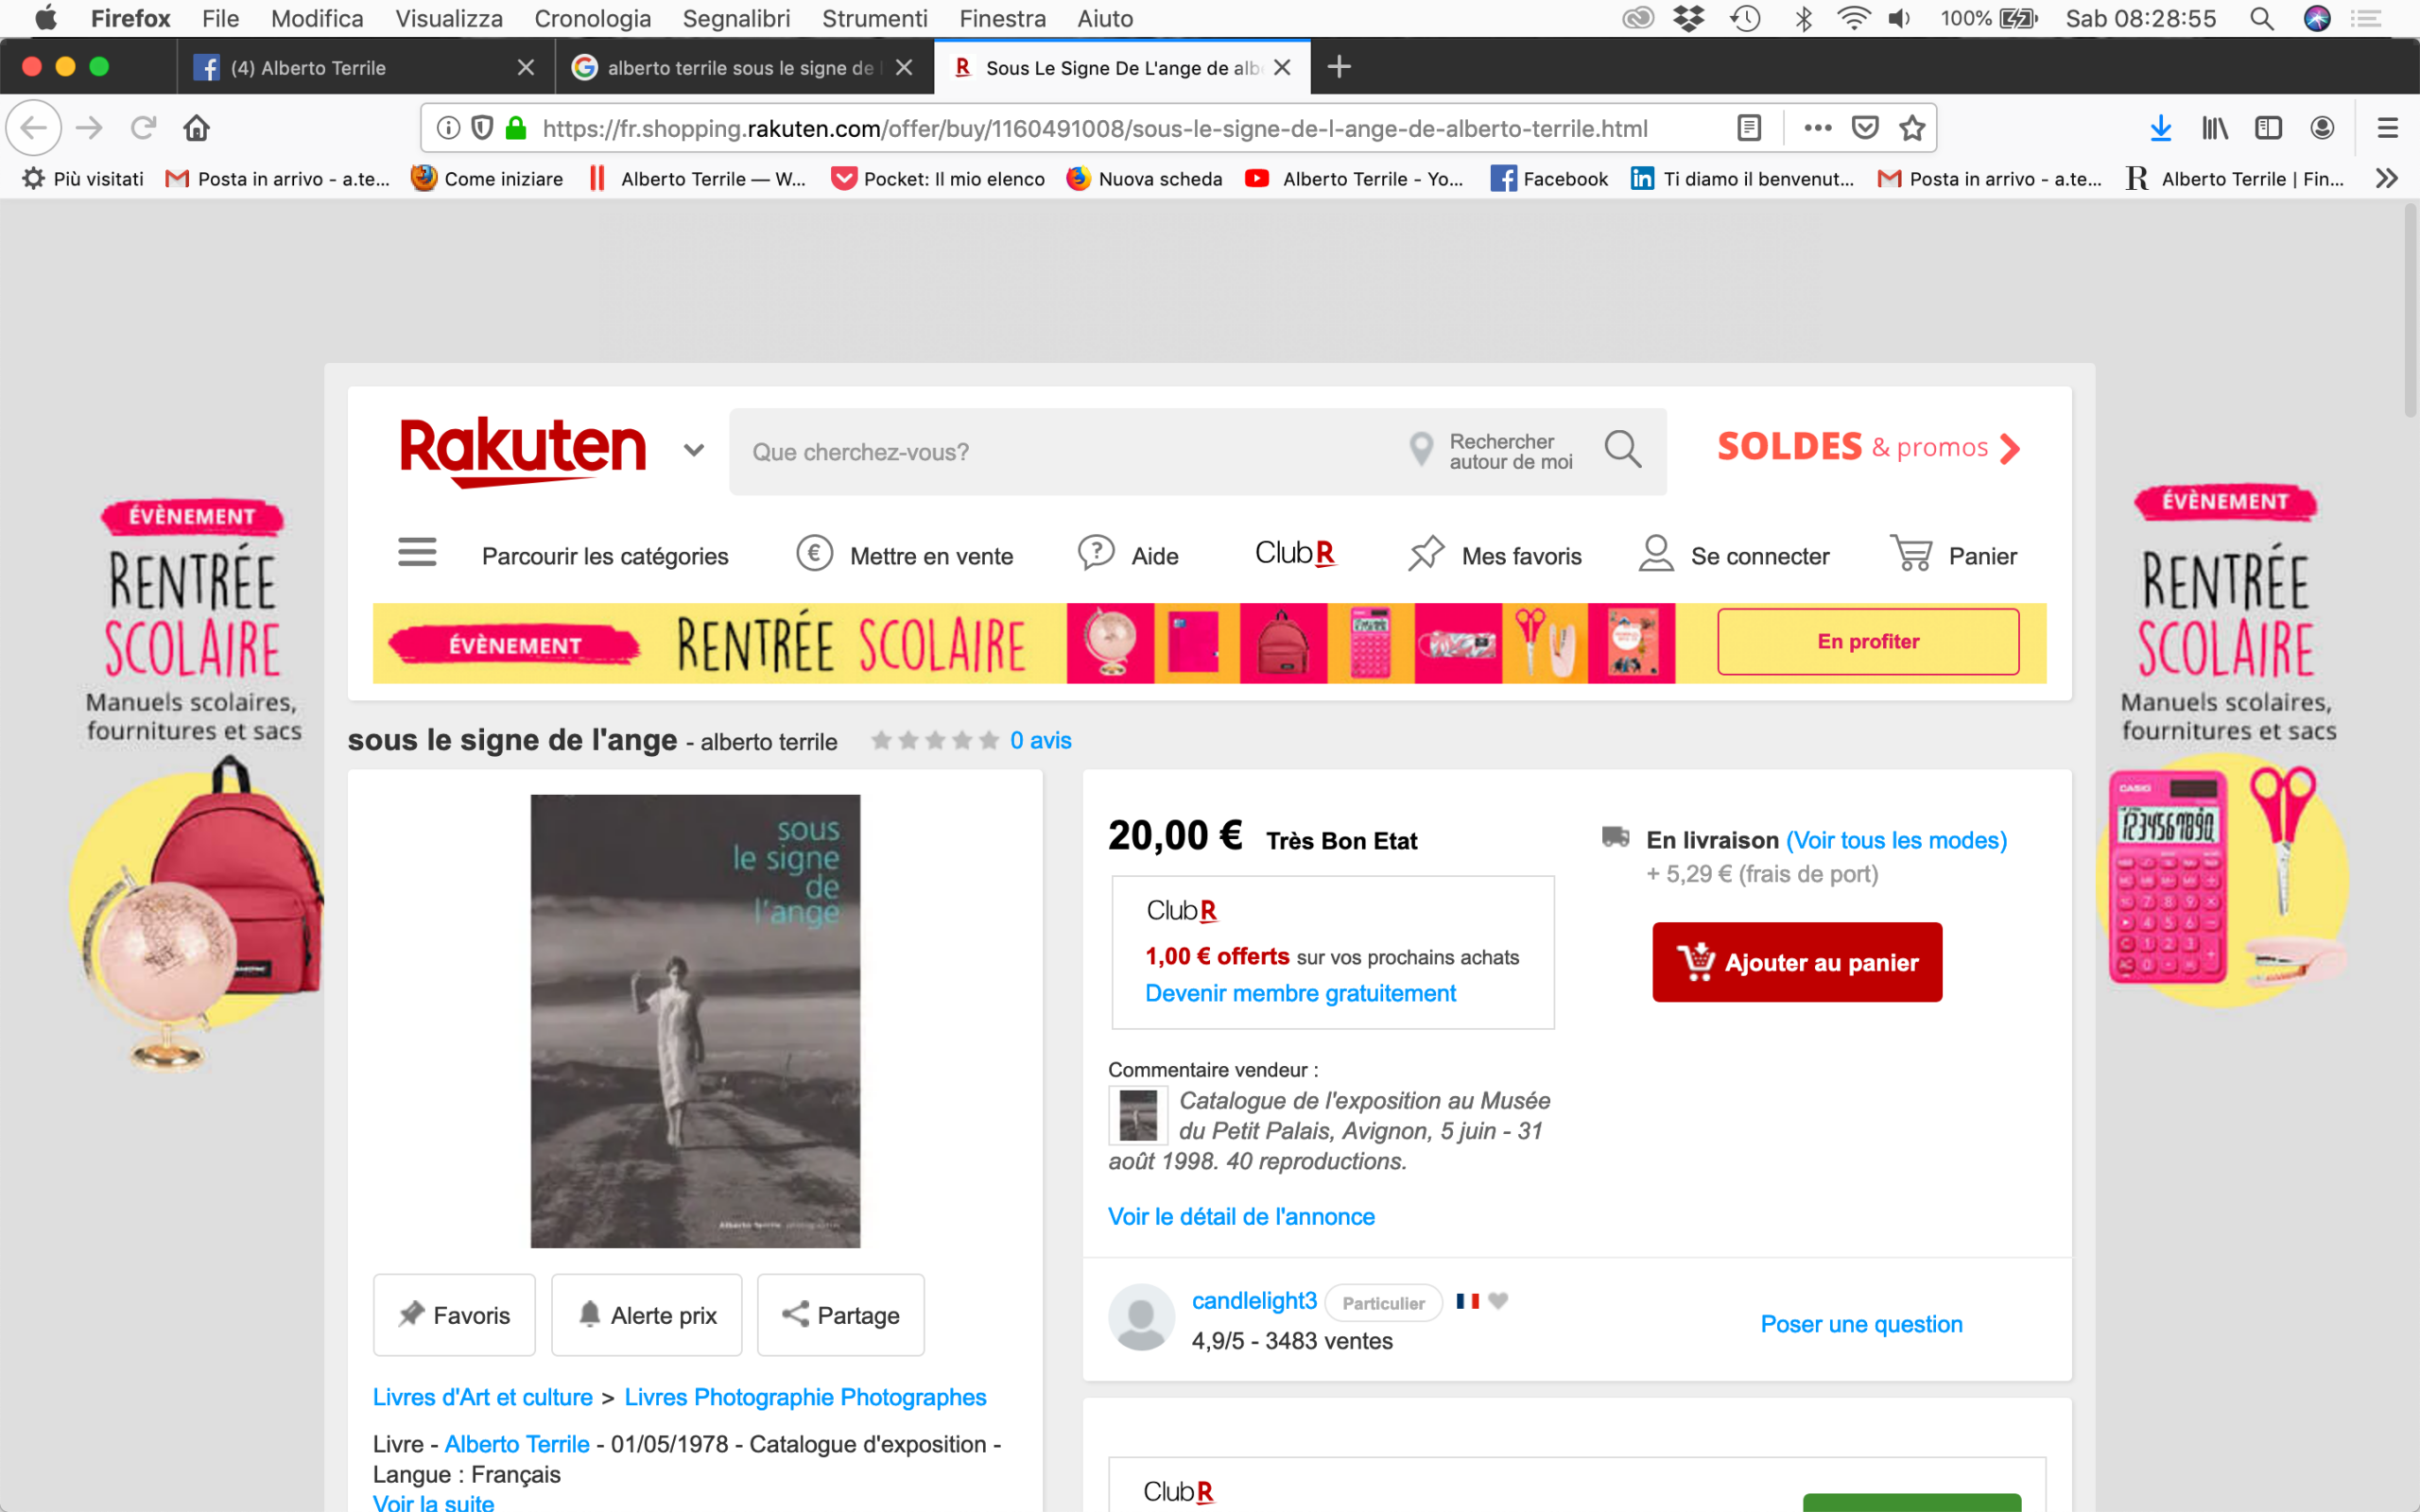Click the page vertical scrollbar

click(2409, 310)
